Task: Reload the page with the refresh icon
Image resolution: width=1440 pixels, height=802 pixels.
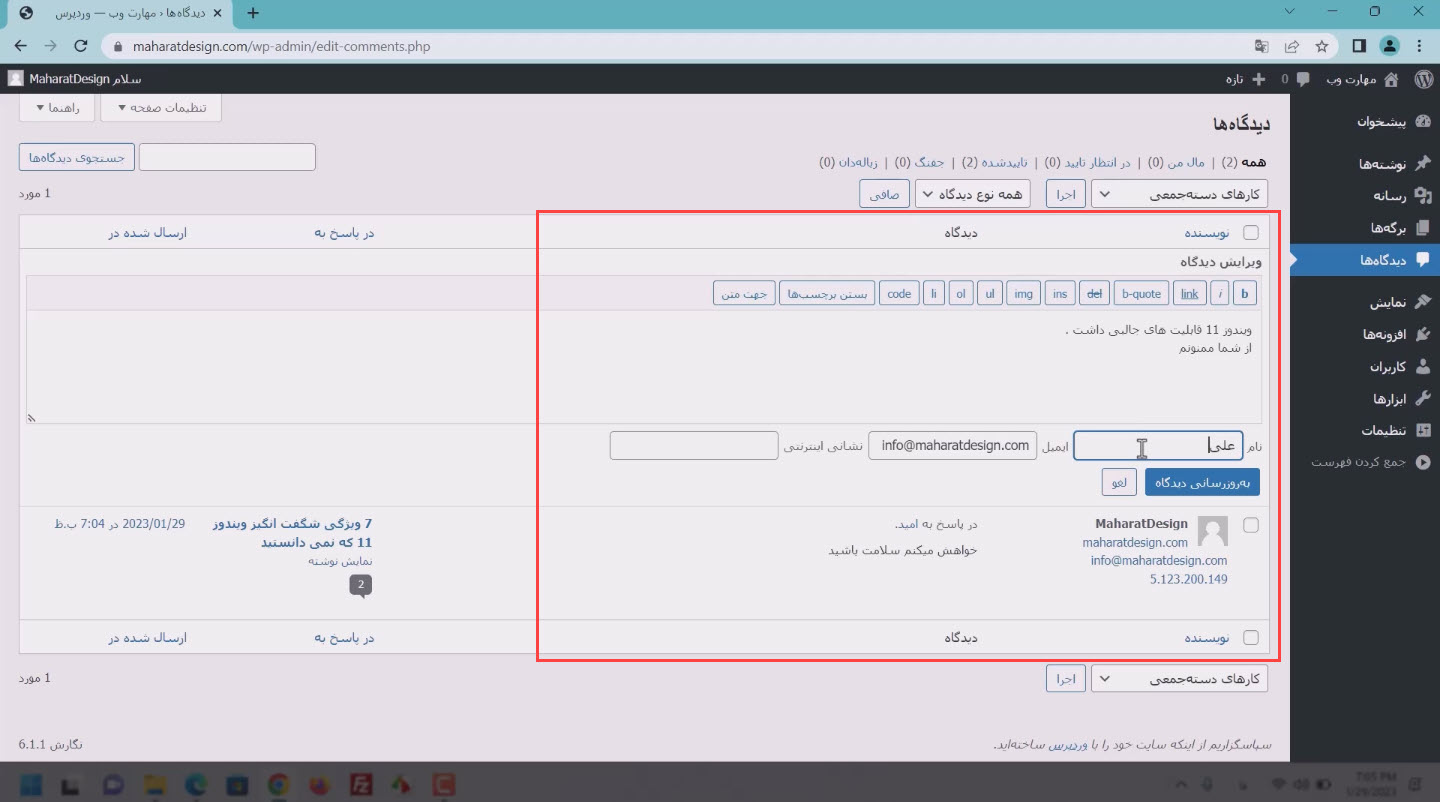Action: tap(81, 46)
